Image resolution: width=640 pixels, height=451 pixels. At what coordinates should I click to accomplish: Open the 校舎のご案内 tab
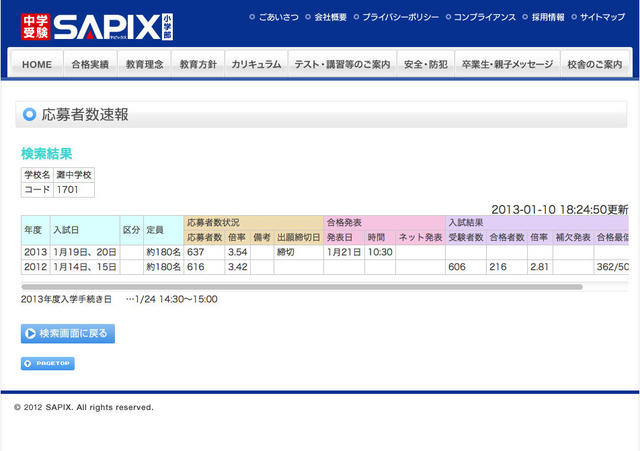[595, 64]
